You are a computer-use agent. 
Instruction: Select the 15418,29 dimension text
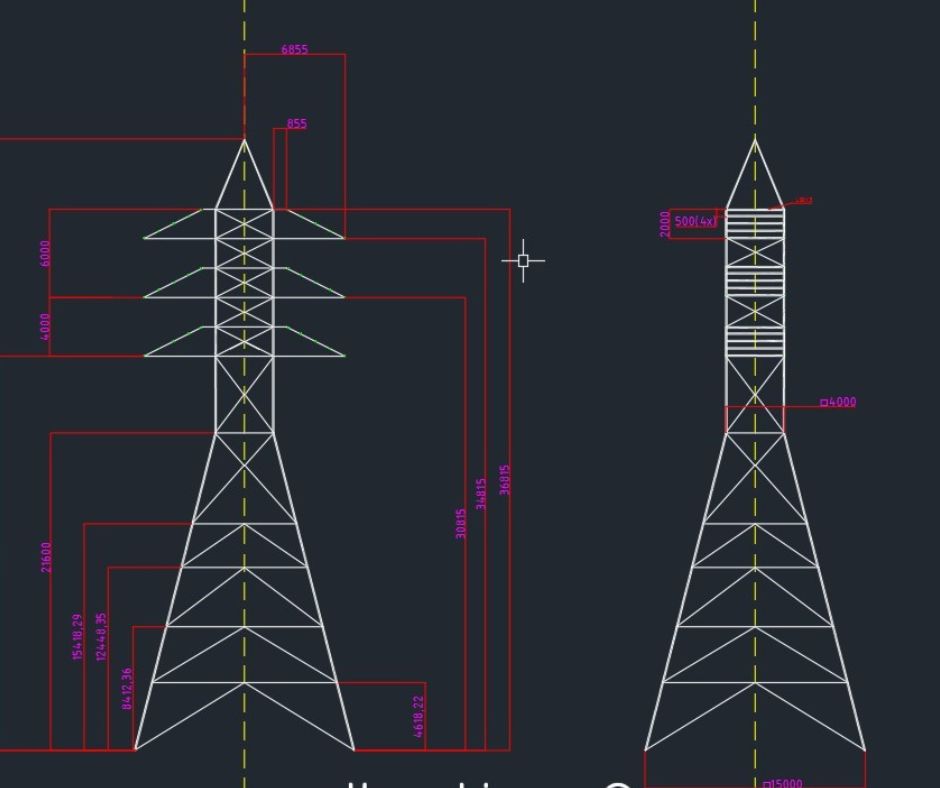pyautogui.click(x=77, y=637)
